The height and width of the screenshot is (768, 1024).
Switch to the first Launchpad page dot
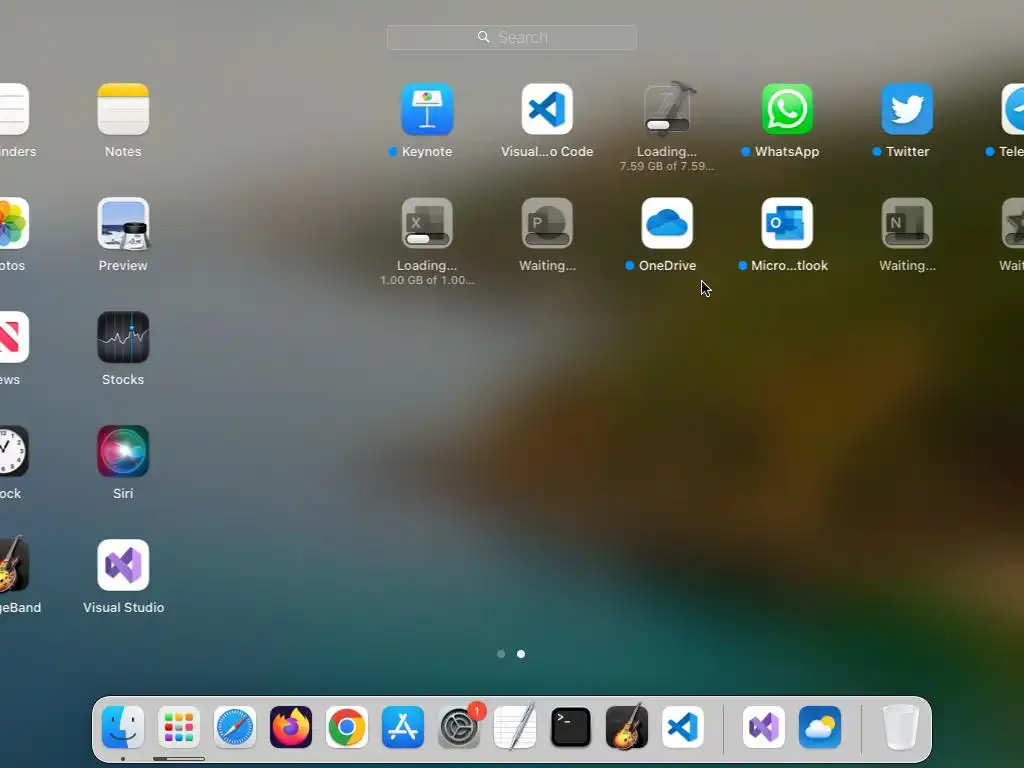tap(501, 654)
